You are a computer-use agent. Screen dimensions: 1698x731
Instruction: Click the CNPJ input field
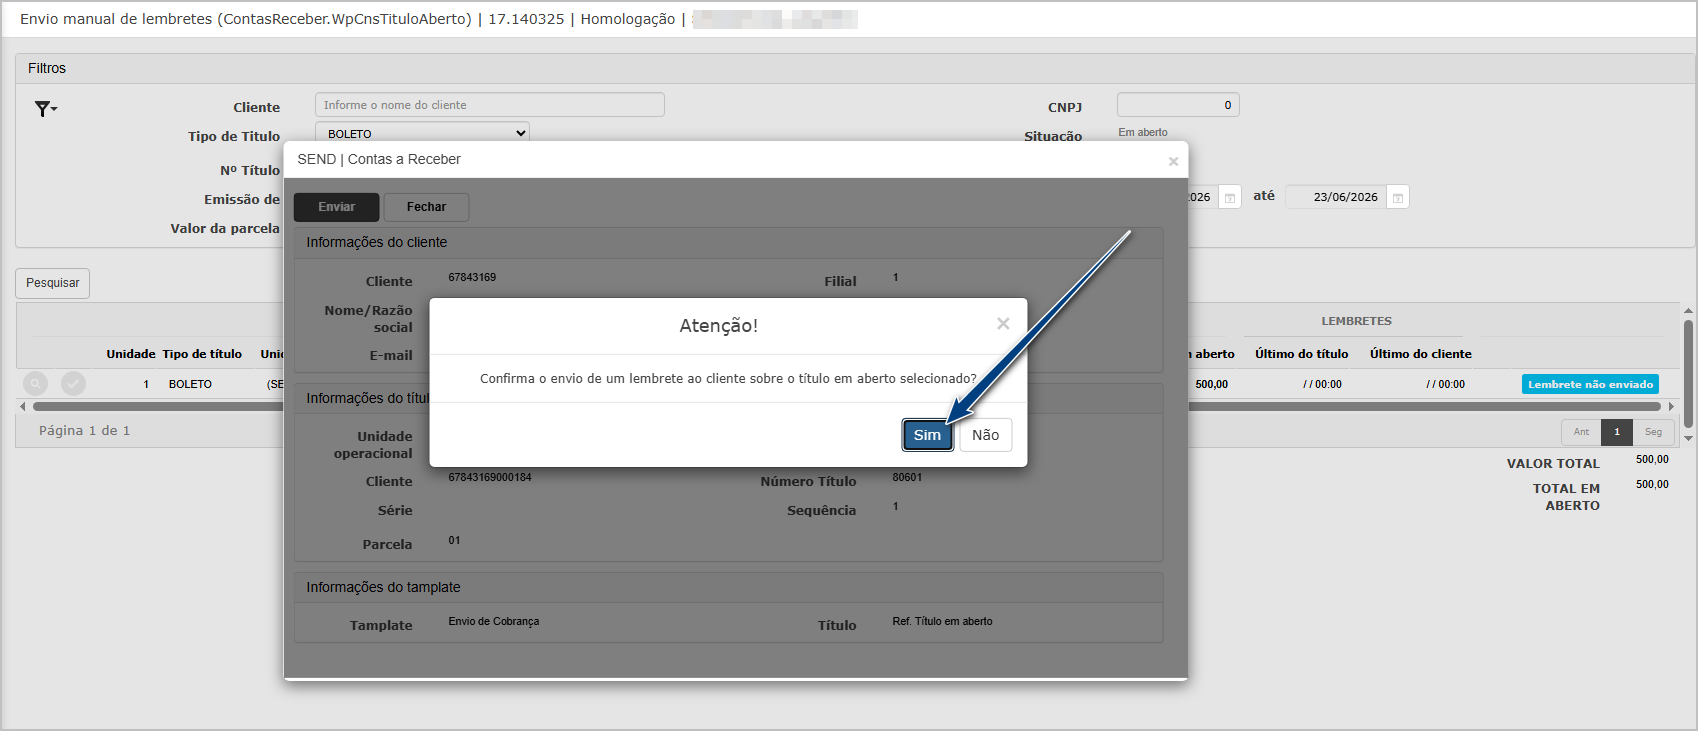1178,105
